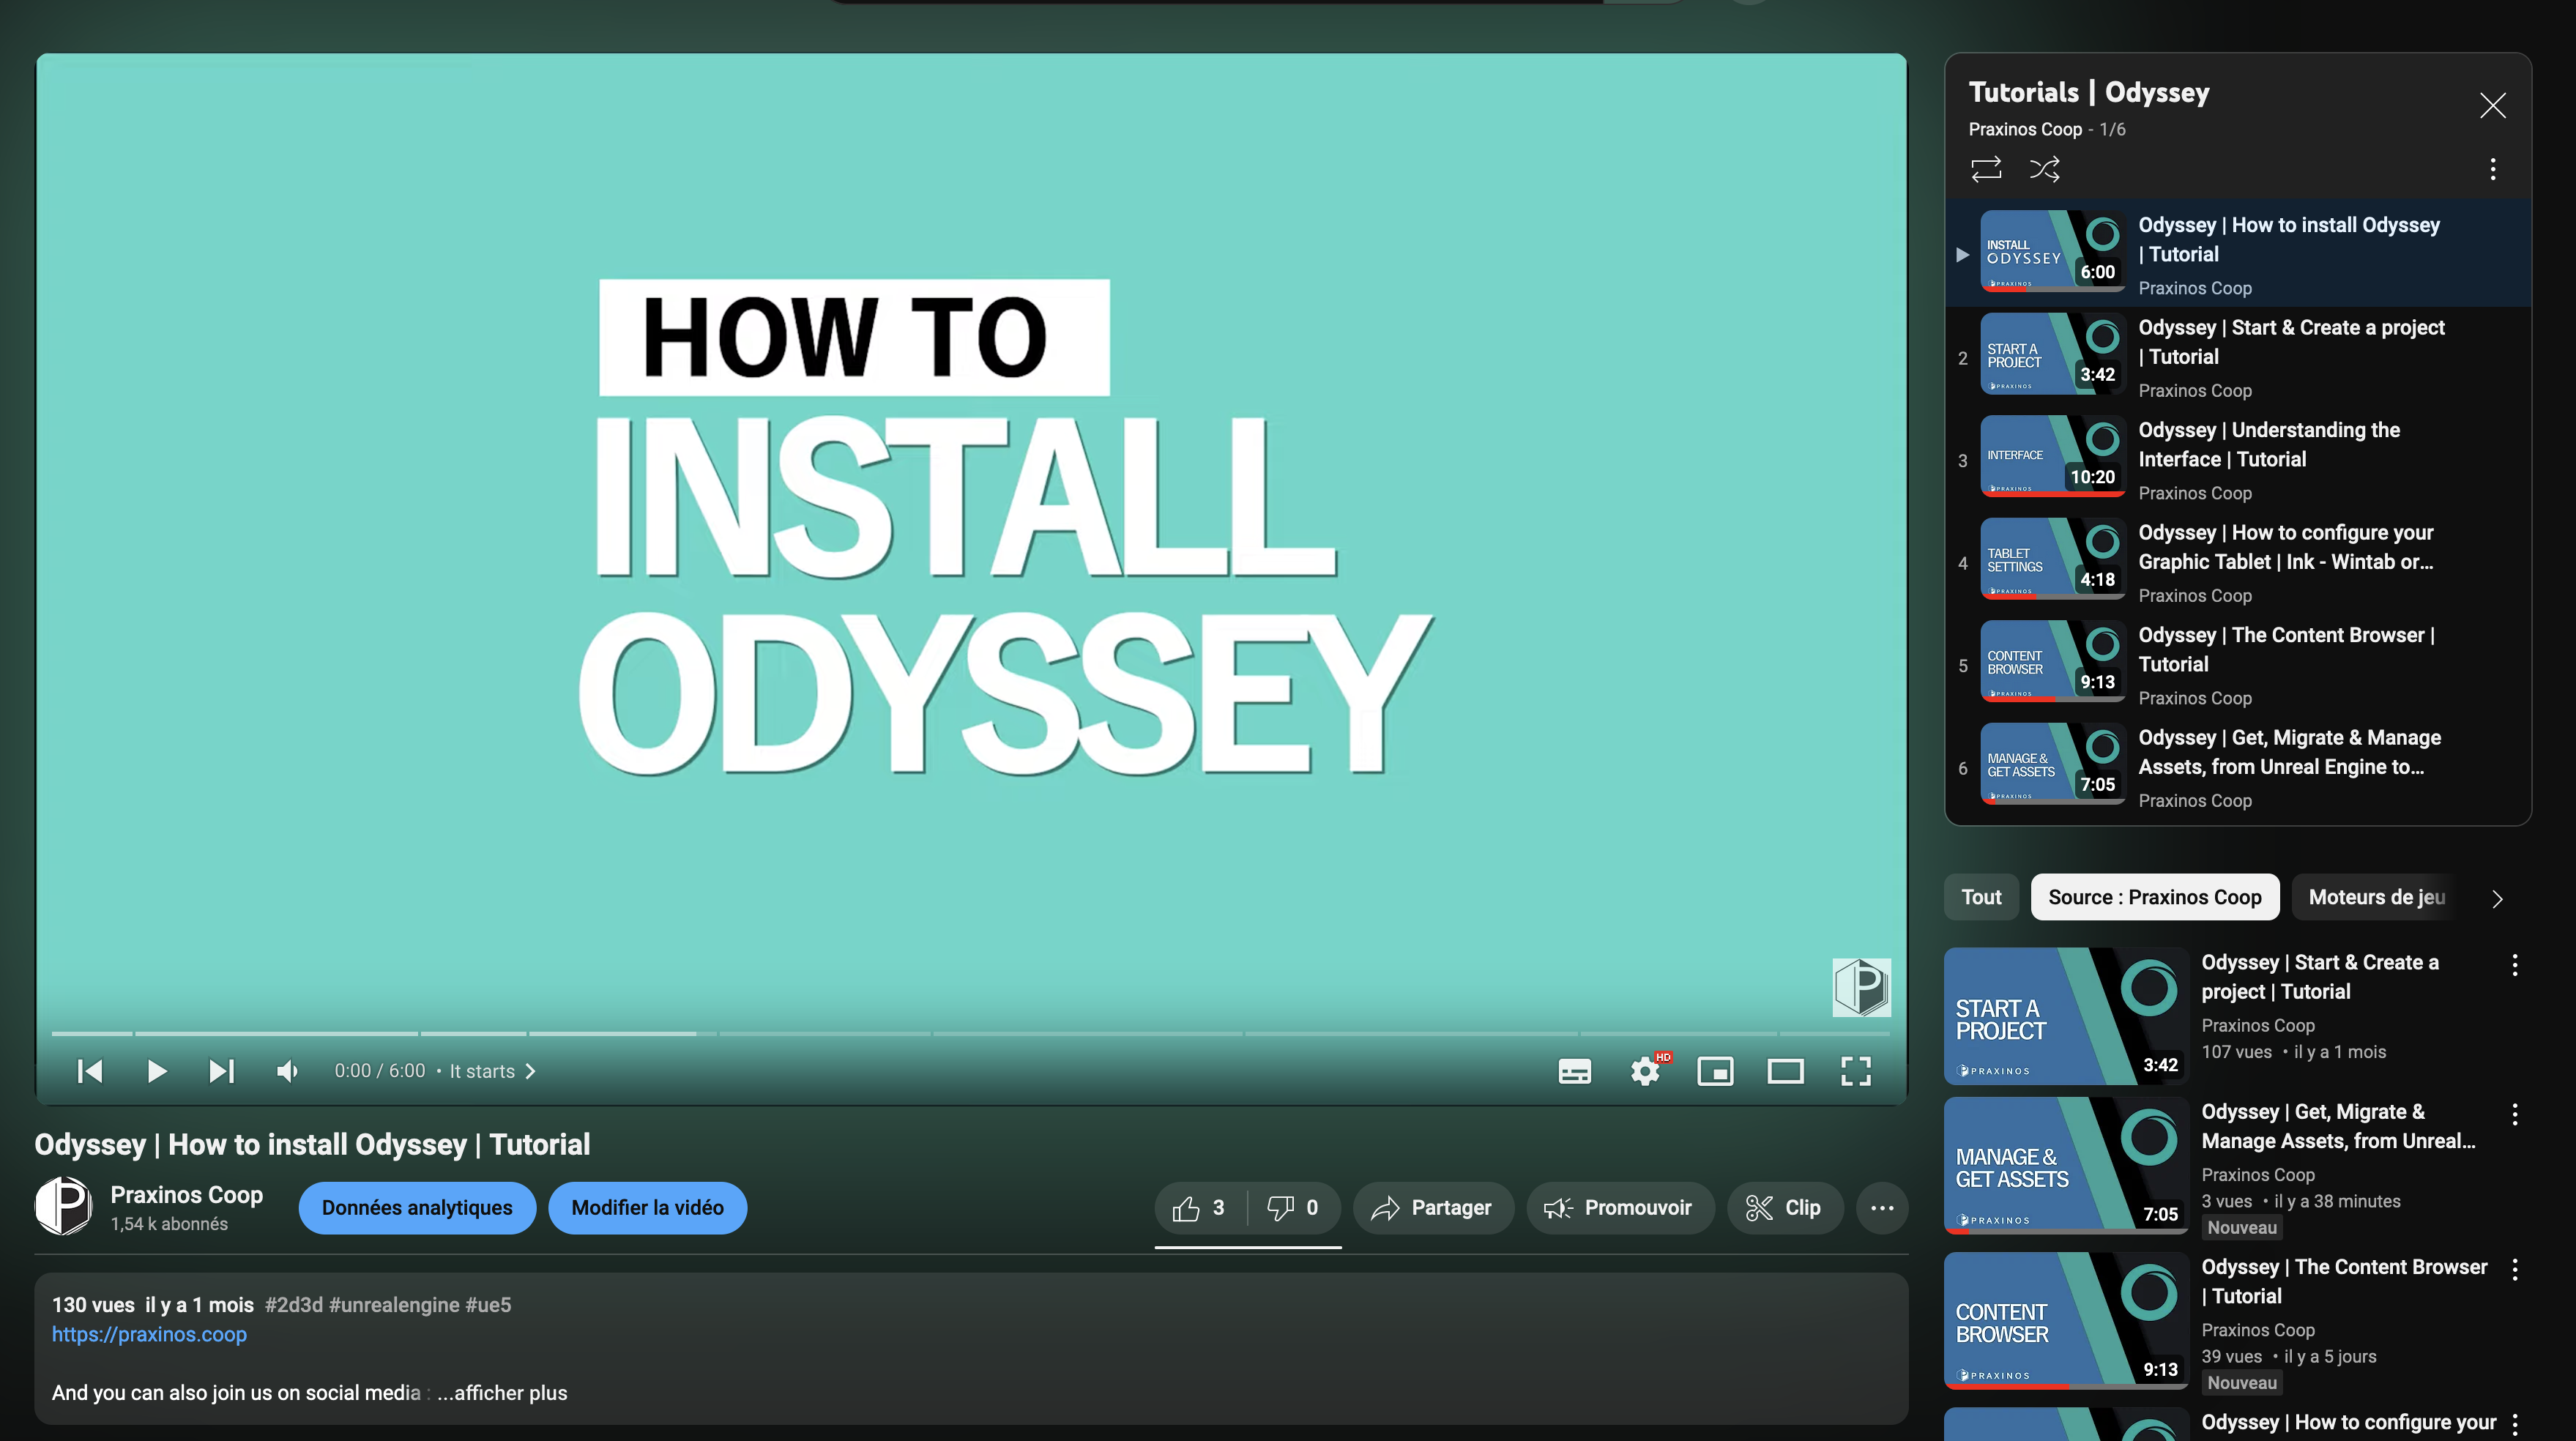The width and height of the screenshot is (2576, 1441).
Task: Open player settings gear
Action: point(1645,1071)
